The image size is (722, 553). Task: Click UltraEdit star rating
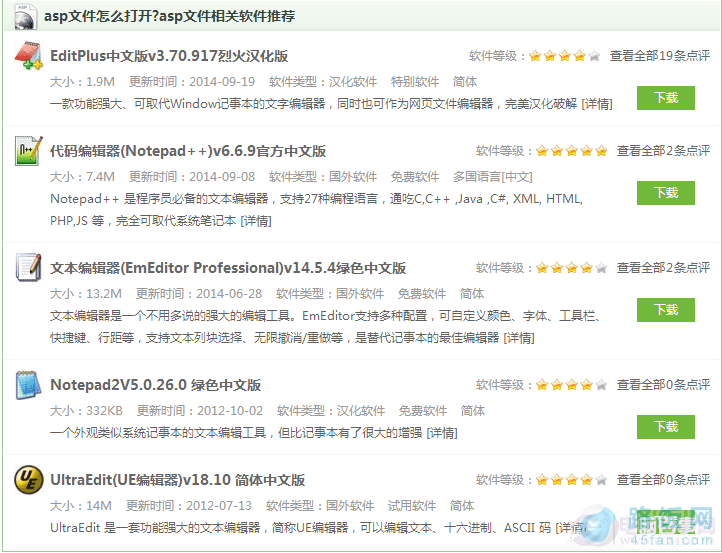click(571, 480)
